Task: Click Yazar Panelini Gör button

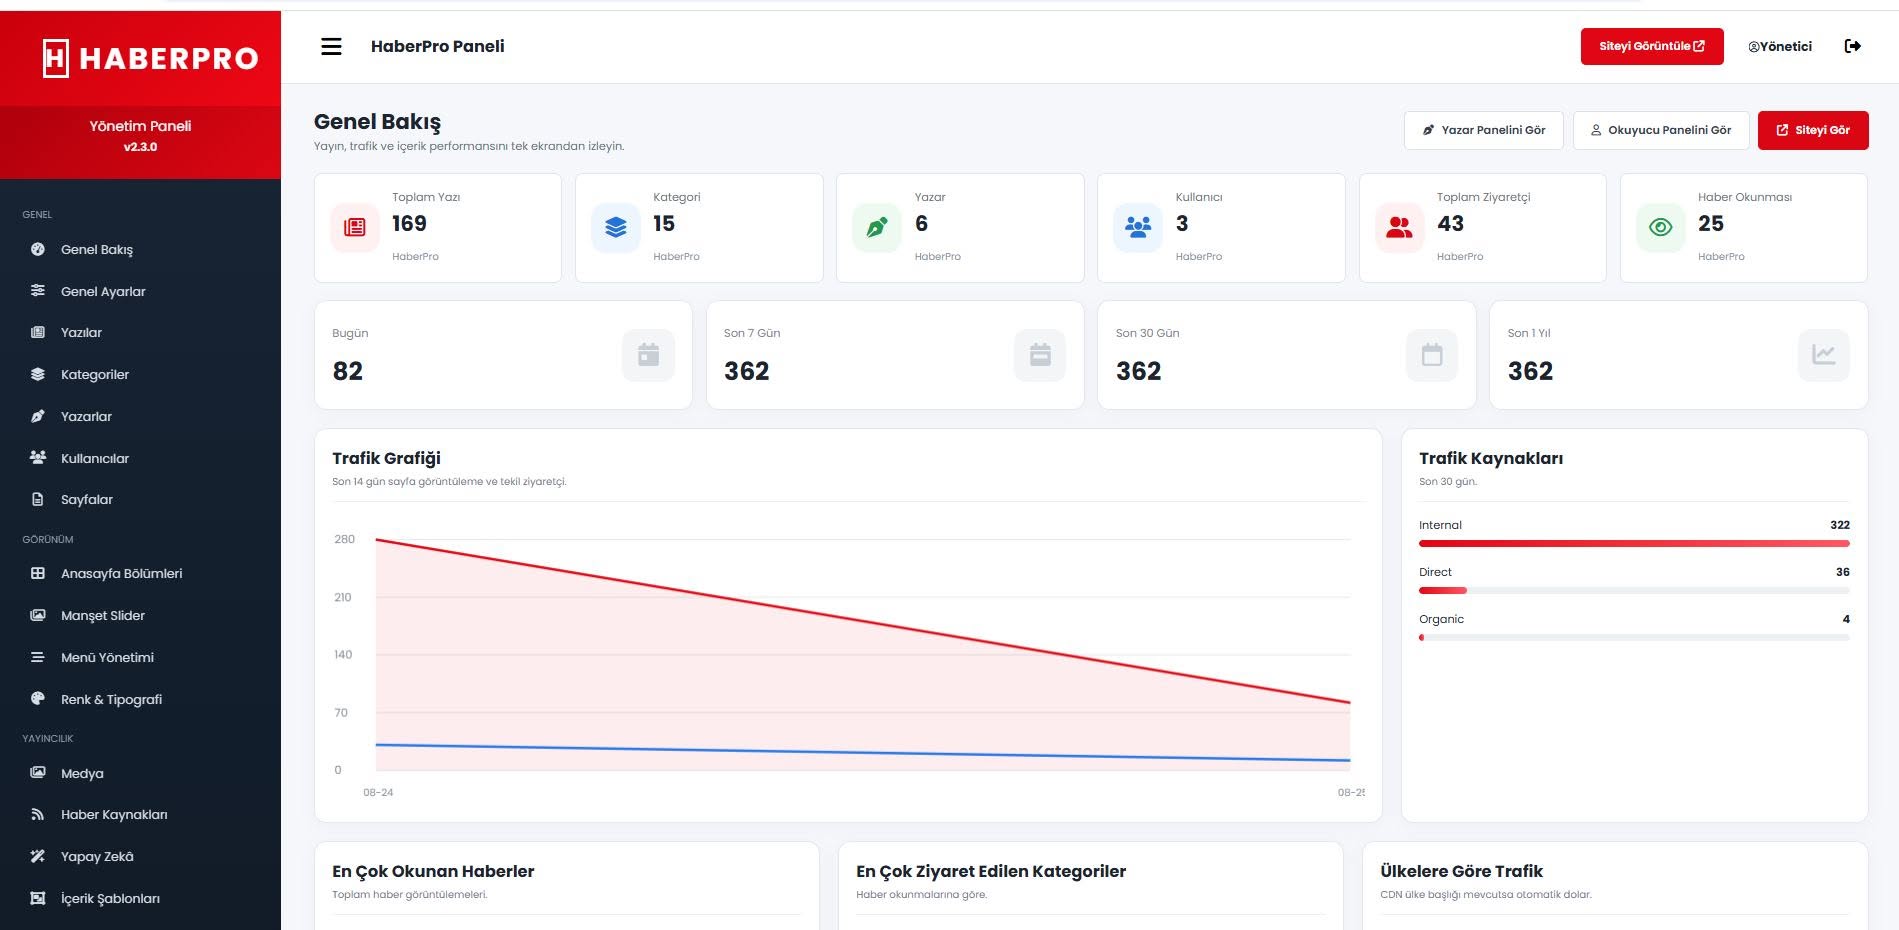Action: point(1484,130)
